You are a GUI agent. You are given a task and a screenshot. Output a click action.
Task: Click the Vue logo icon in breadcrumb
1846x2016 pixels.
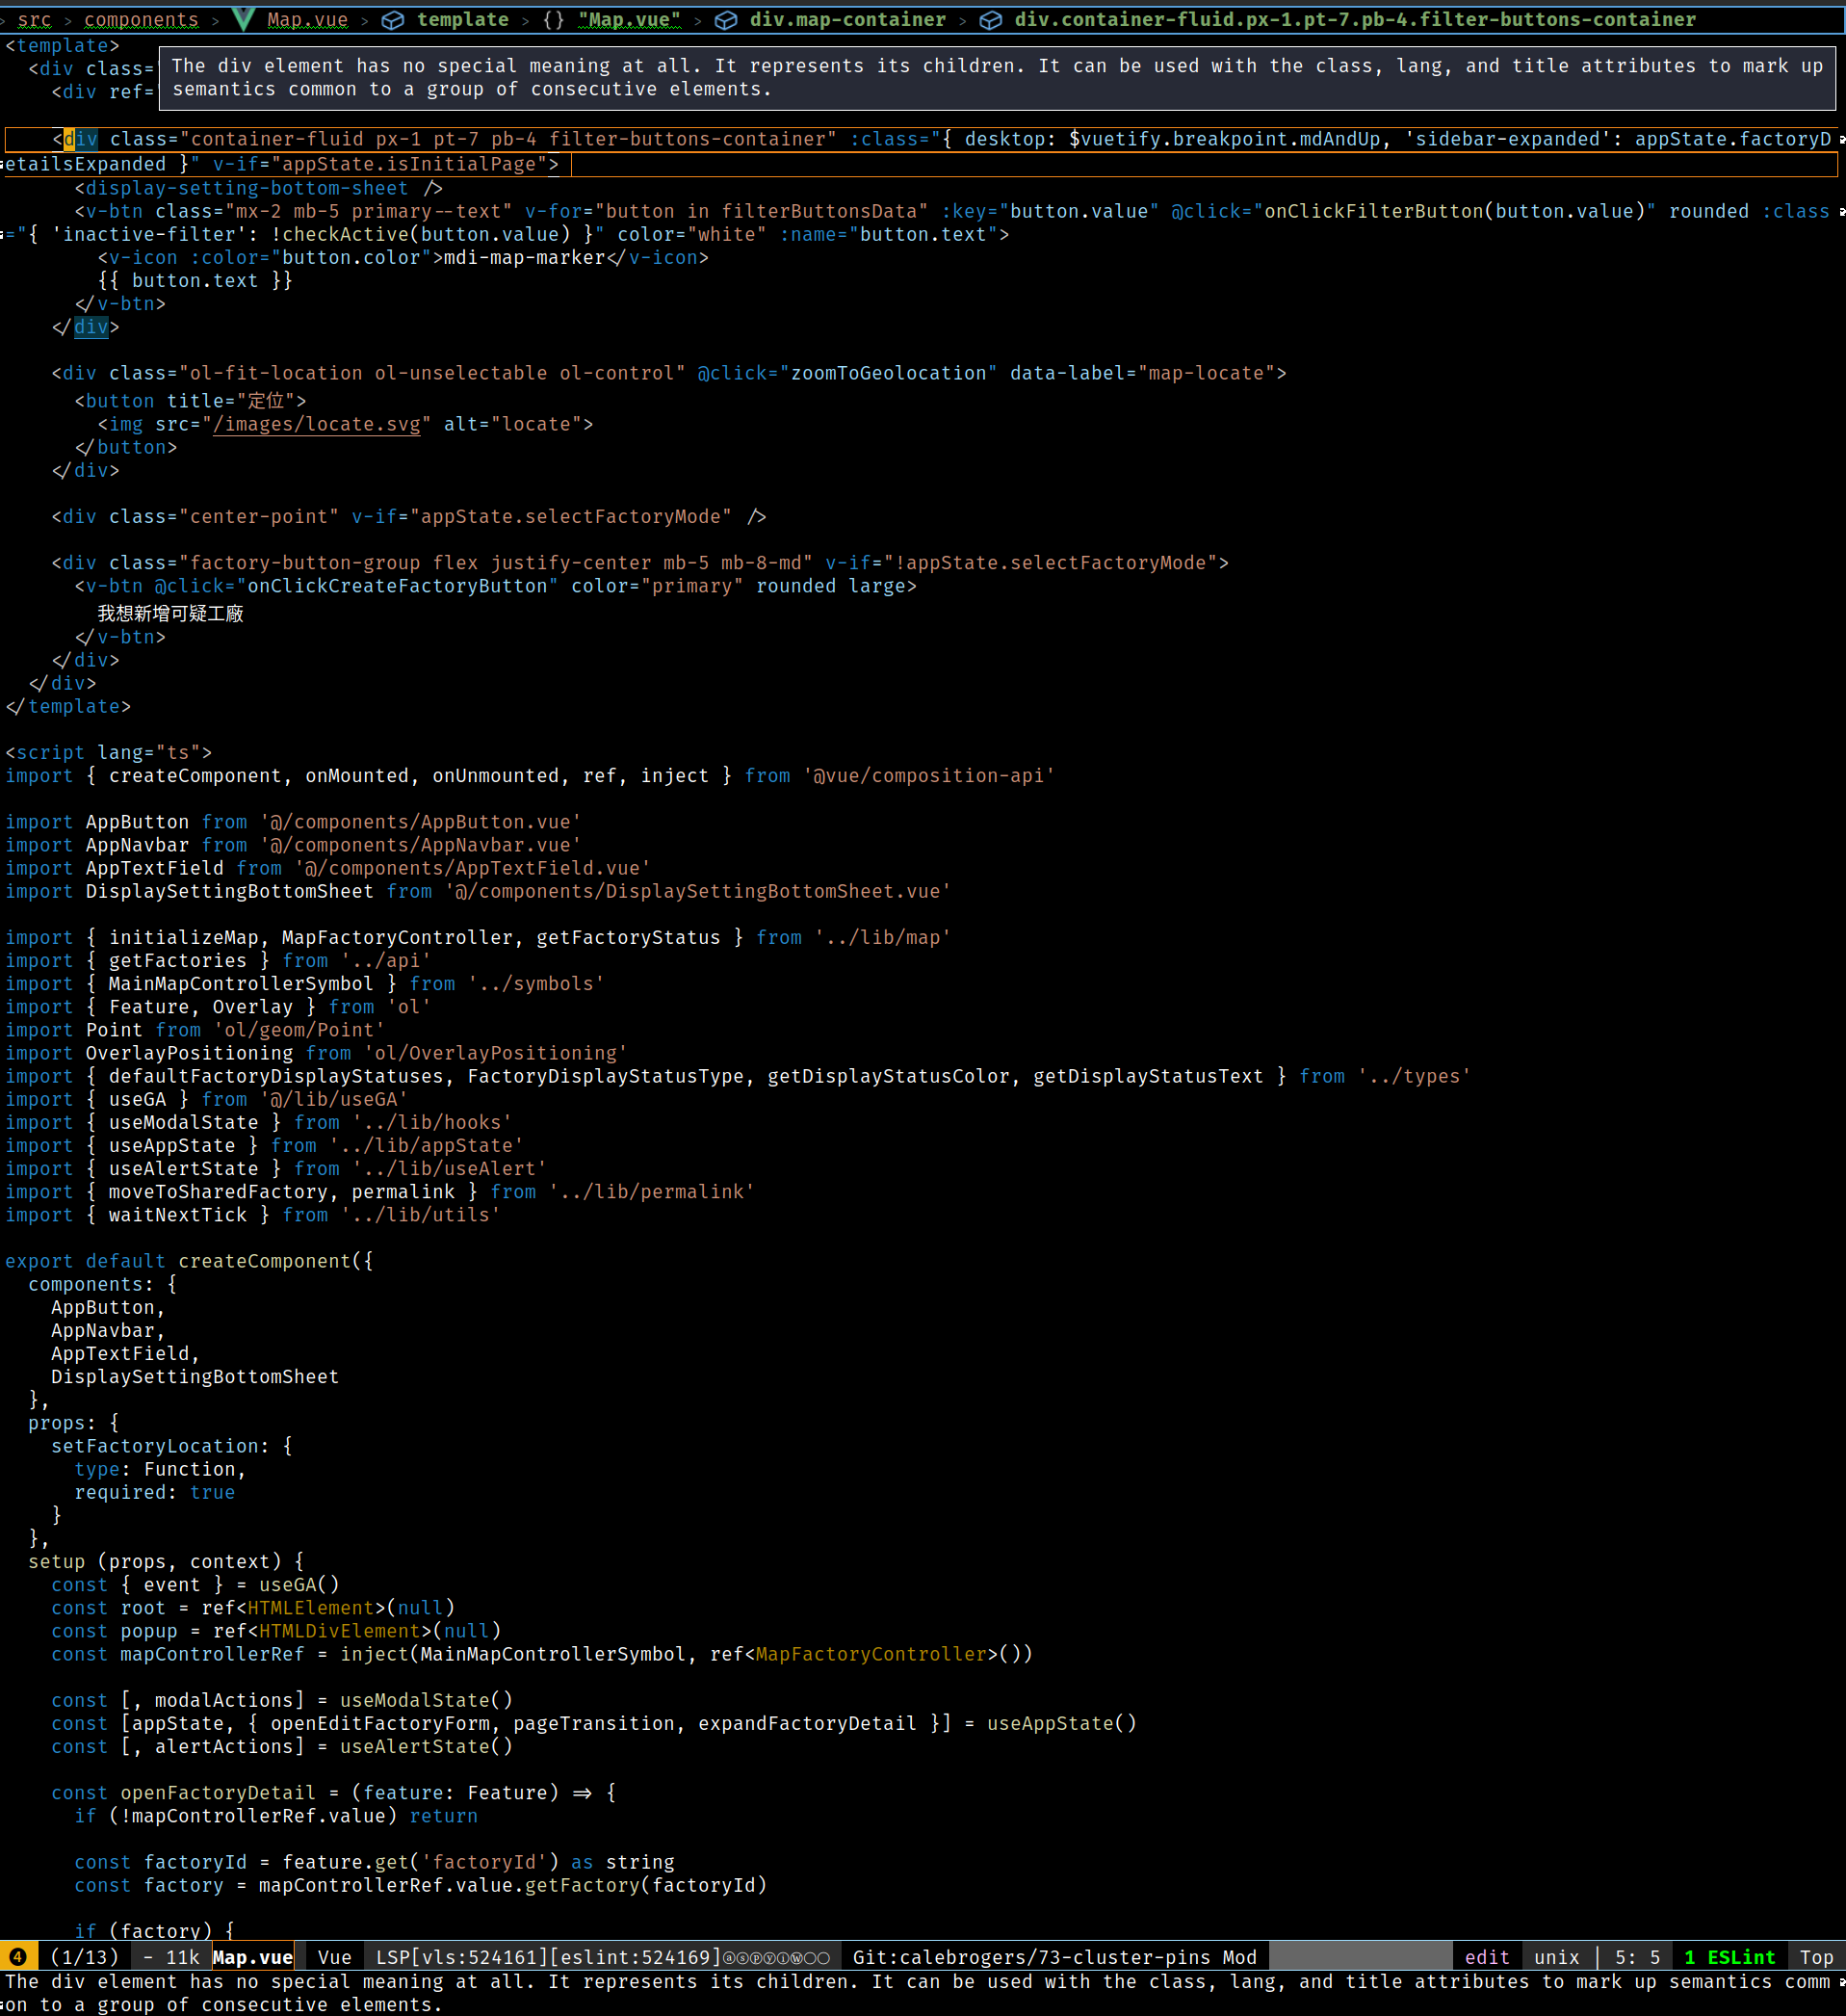243,19
